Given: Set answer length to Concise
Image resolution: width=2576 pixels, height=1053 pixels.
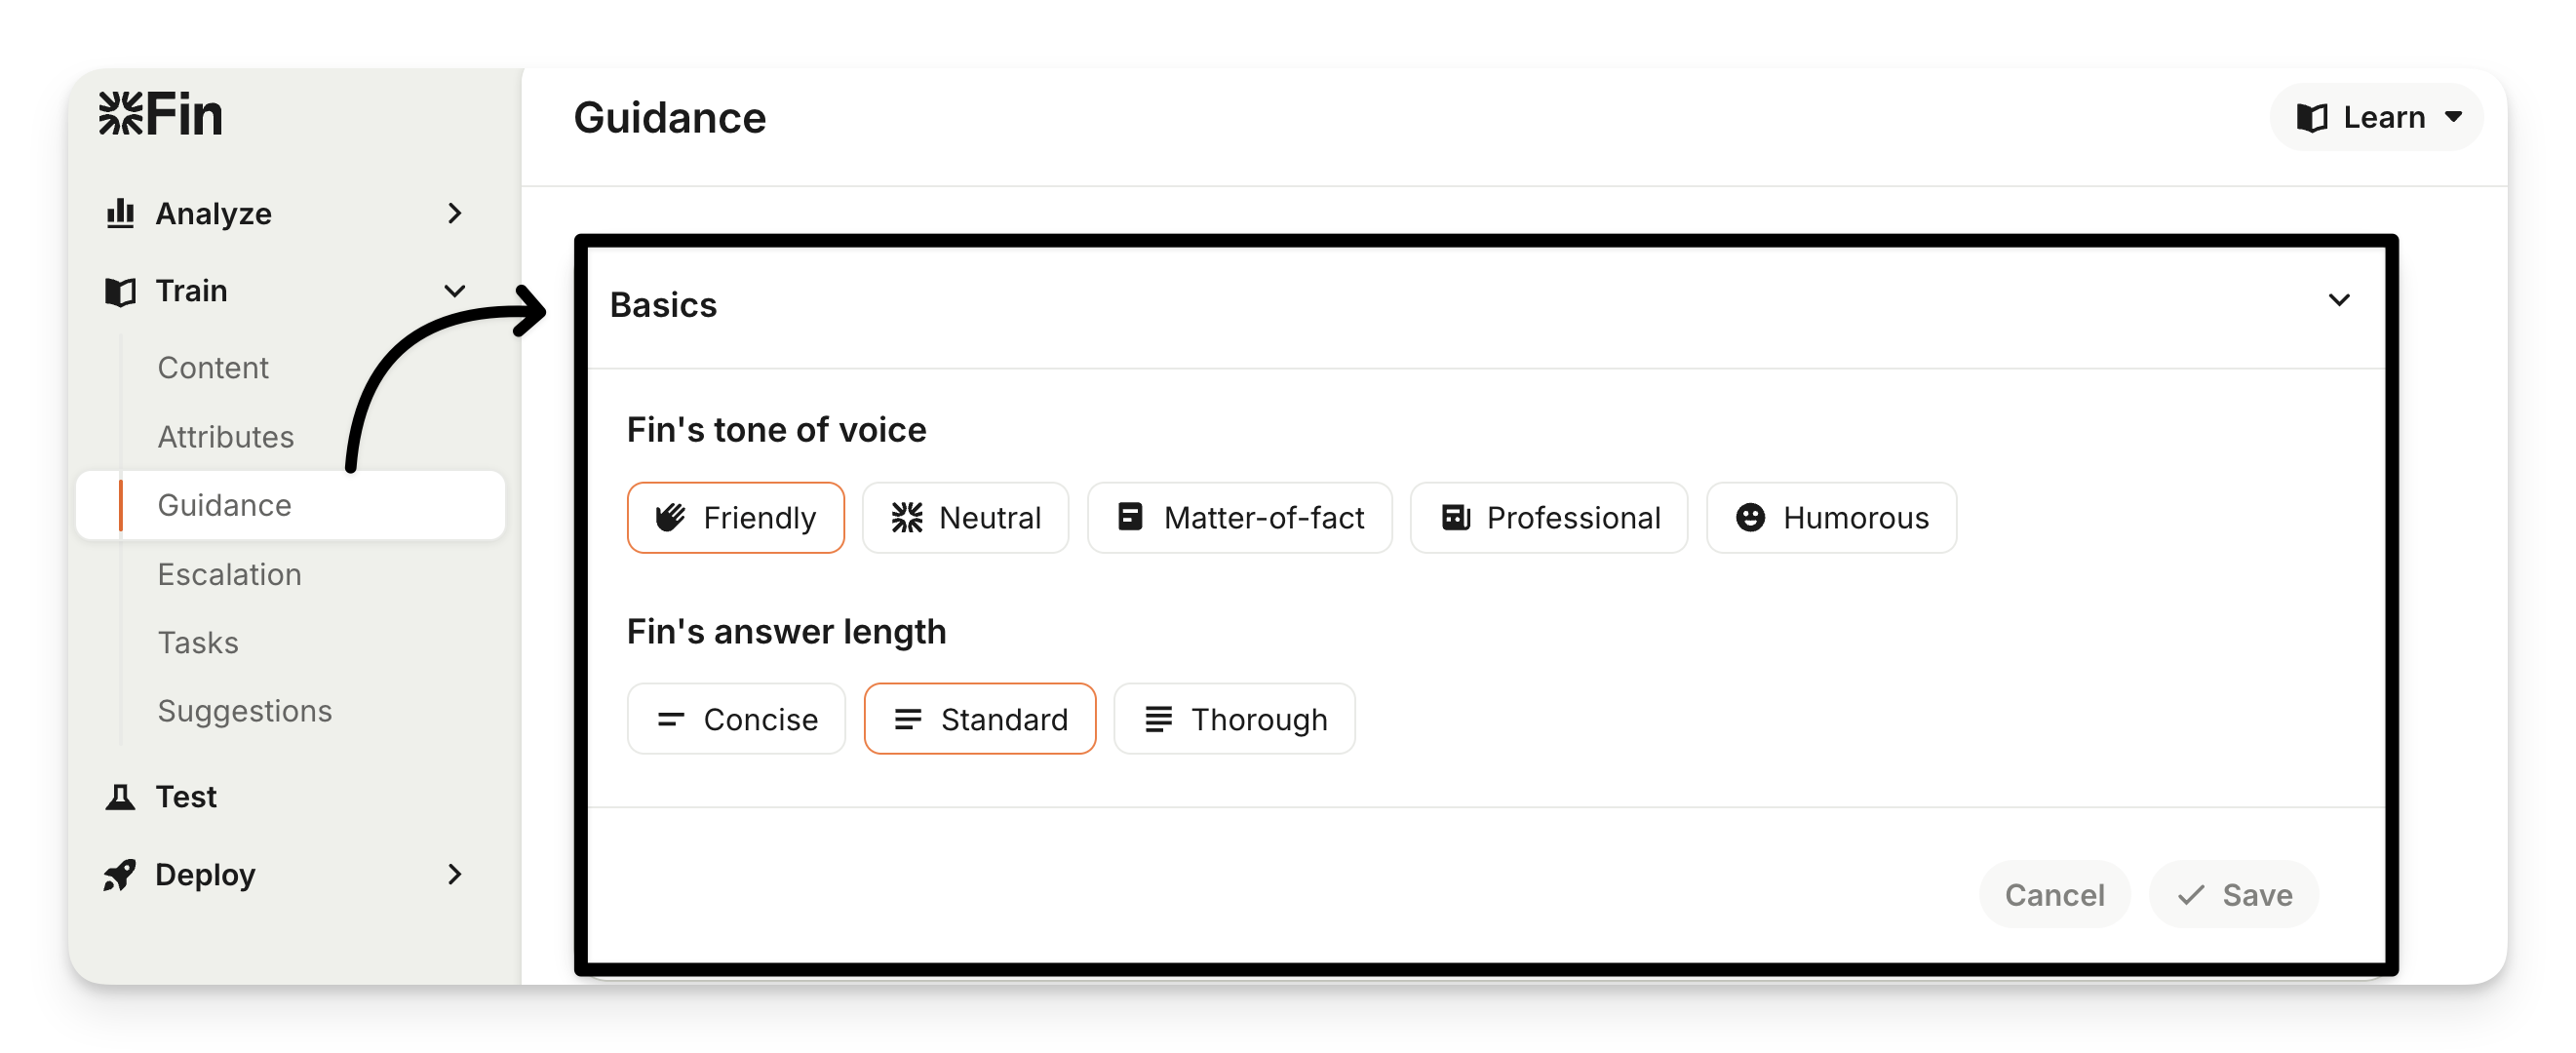Looking at the screenshot, I should point(736,719).
